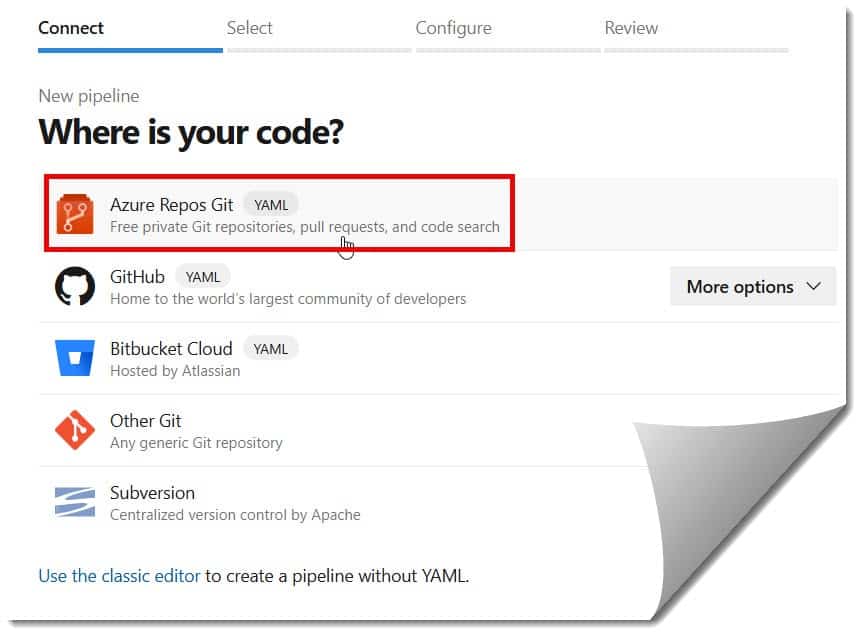Return to the Connect step

(70, 28)
